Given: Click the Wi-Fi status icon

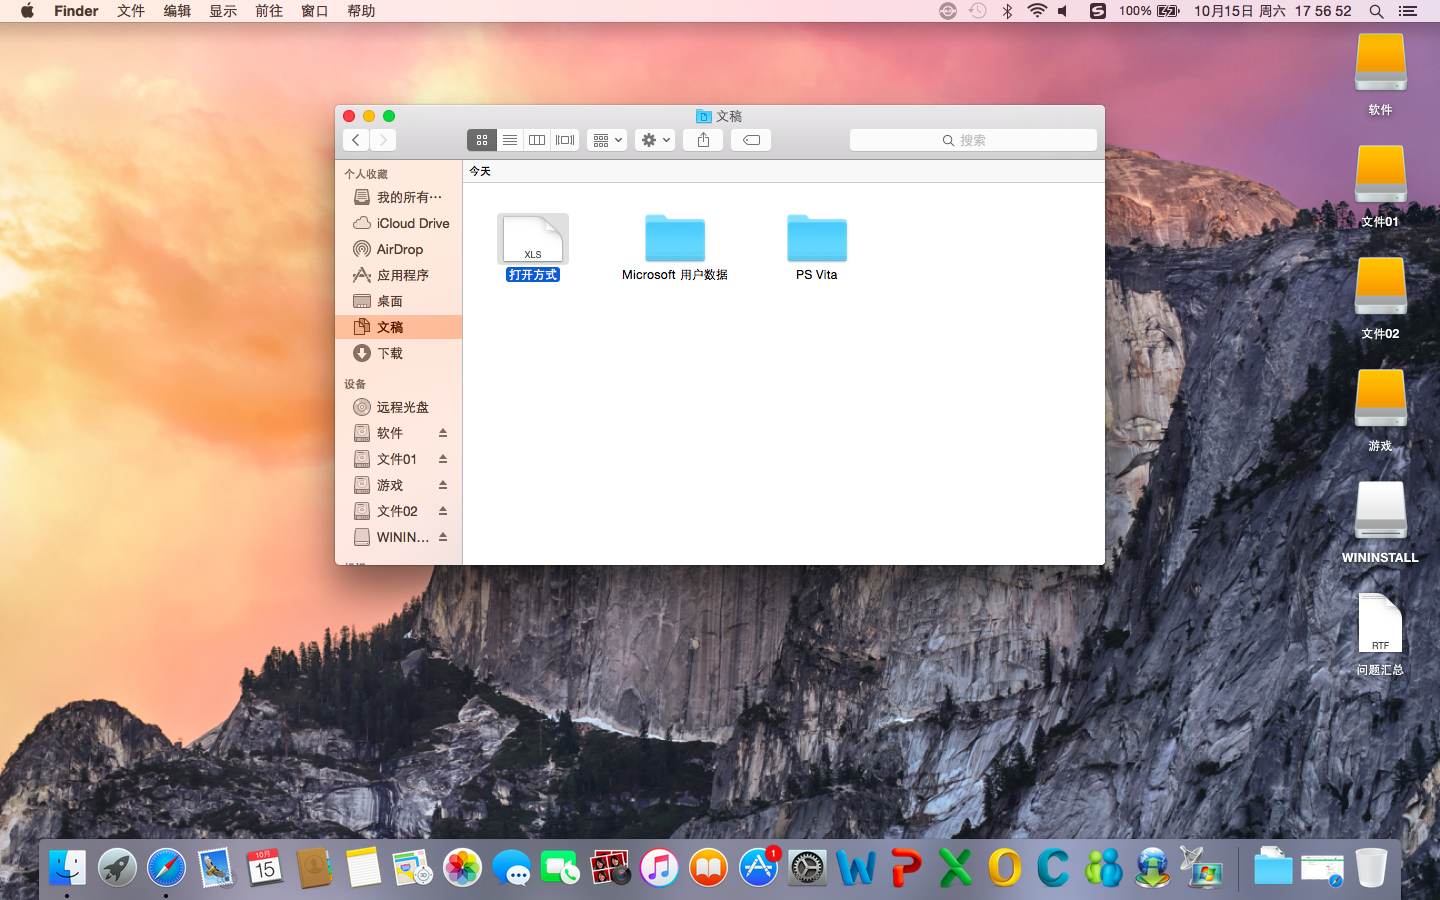Looking at the screenshot, I should (1037, 11).
